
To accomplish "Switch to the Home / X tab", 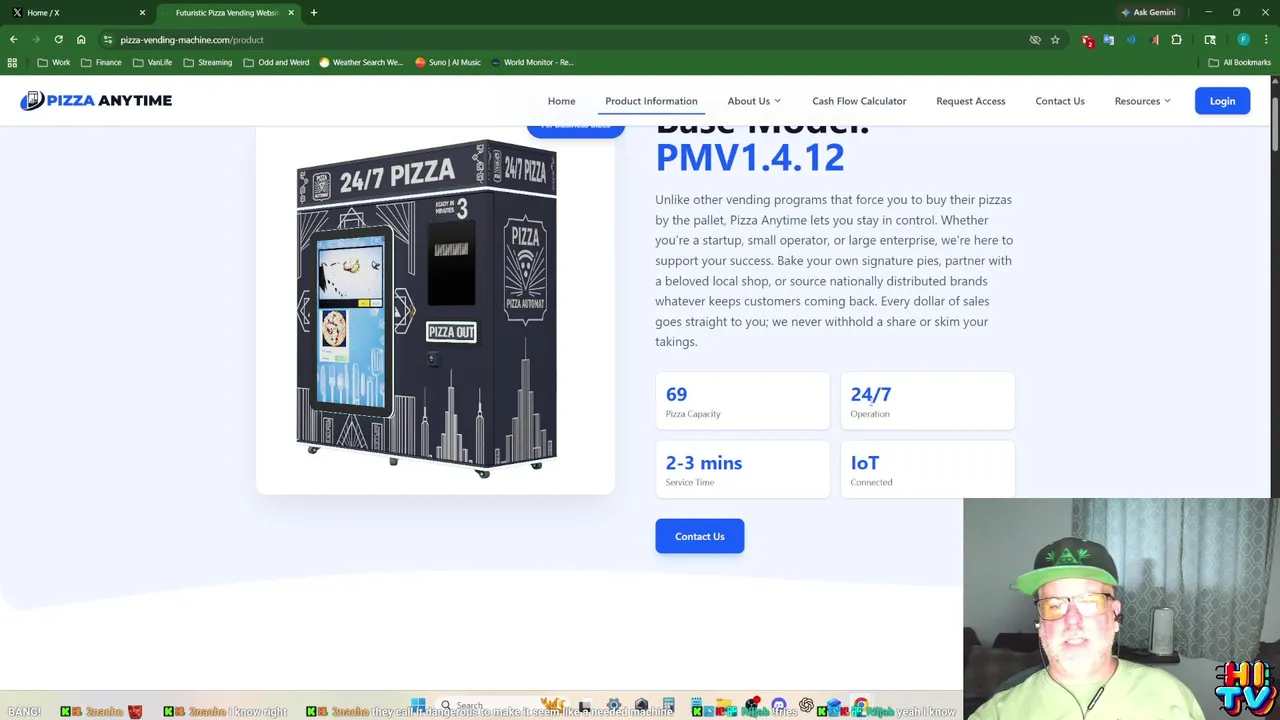I will tap(78, 12).
